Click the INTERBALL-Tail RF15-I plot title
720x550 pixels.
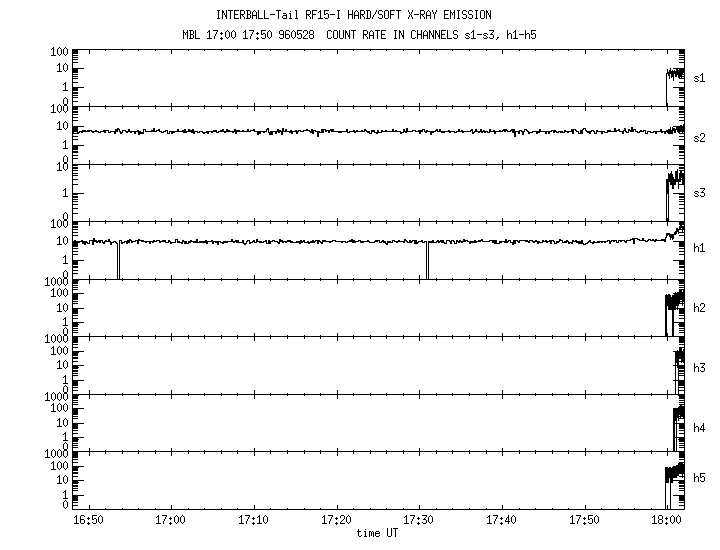coord(353,15)
